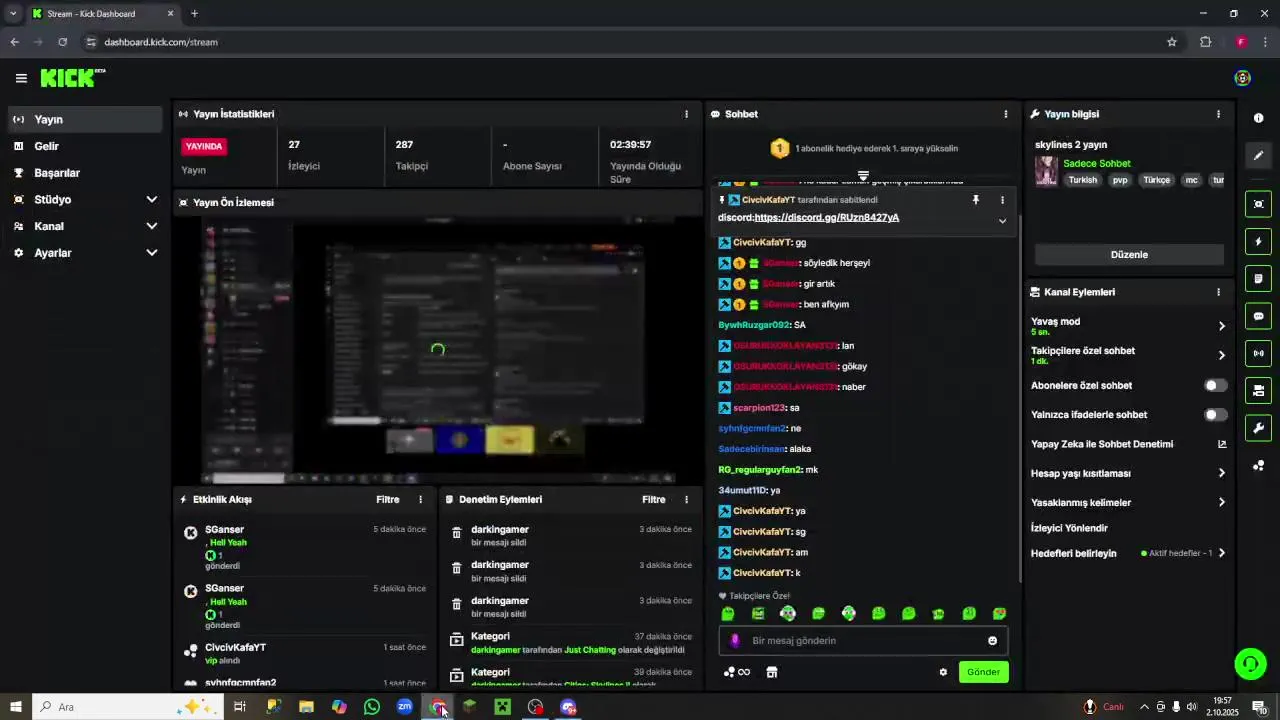
Task: Open Filtre in Denetim Eylemleri
Action: pyautogui.click(x=653, y=499)
